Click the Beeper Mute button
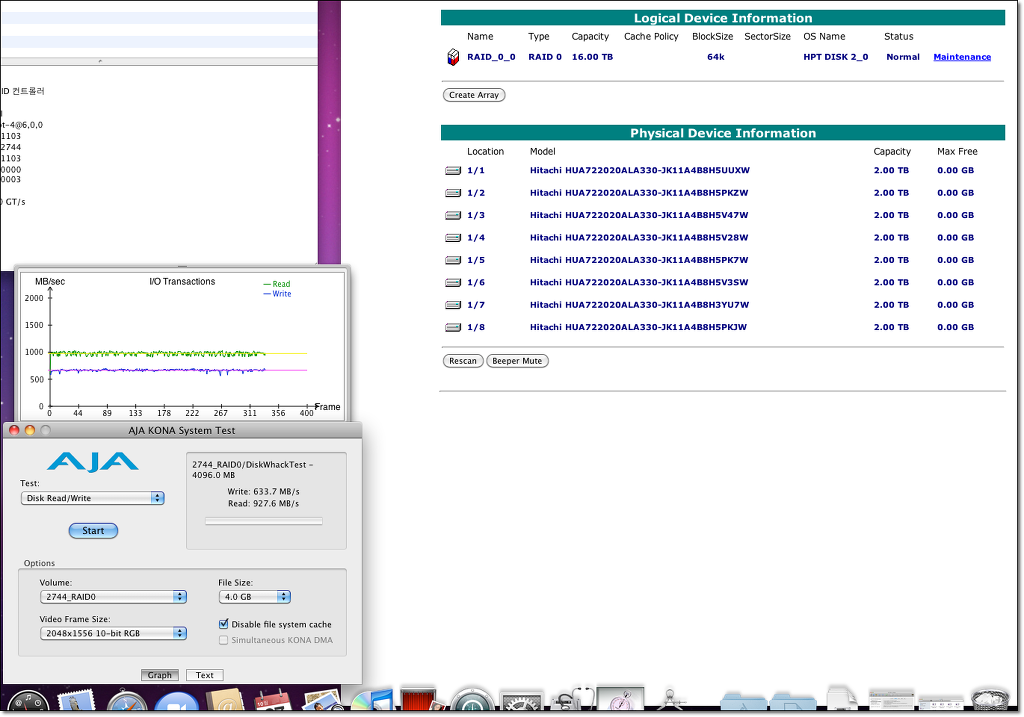 pyautogui.click(x=517, y=361)
